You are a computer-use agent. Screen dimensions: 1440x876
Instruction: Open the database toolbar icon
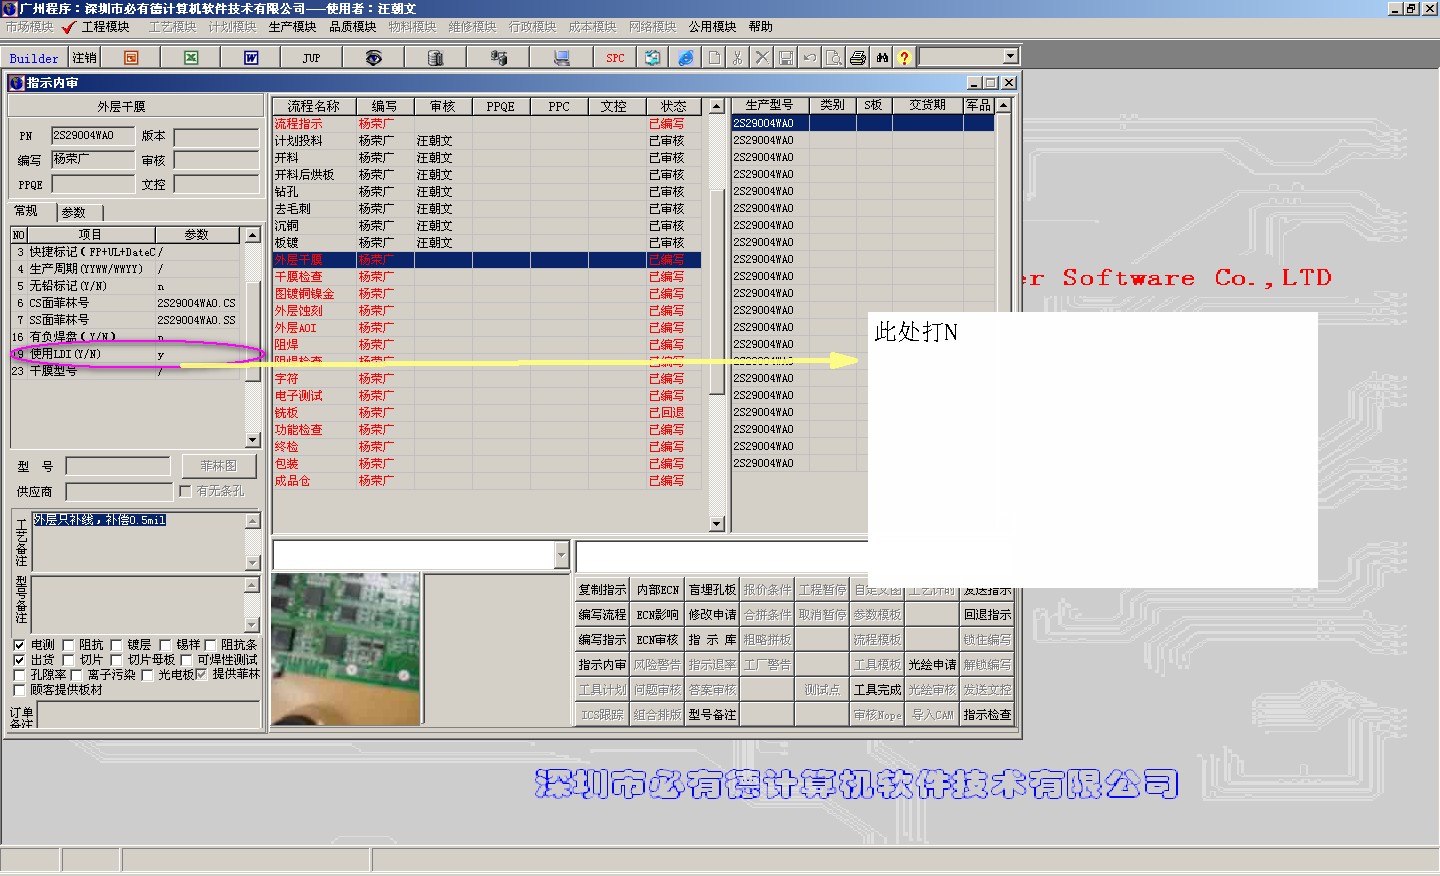click(435, 58)
